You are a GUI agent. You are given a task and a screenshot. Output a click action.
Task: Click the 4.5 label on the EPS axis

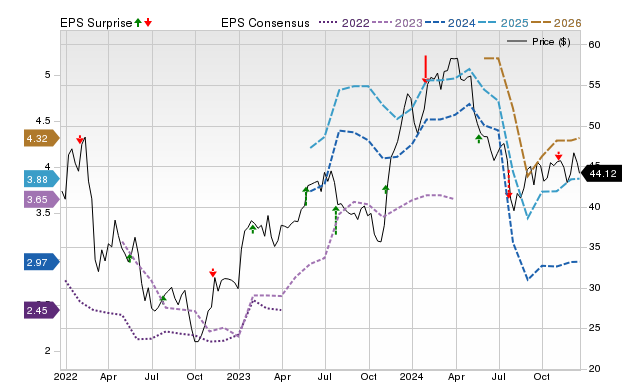coord(43,121)
